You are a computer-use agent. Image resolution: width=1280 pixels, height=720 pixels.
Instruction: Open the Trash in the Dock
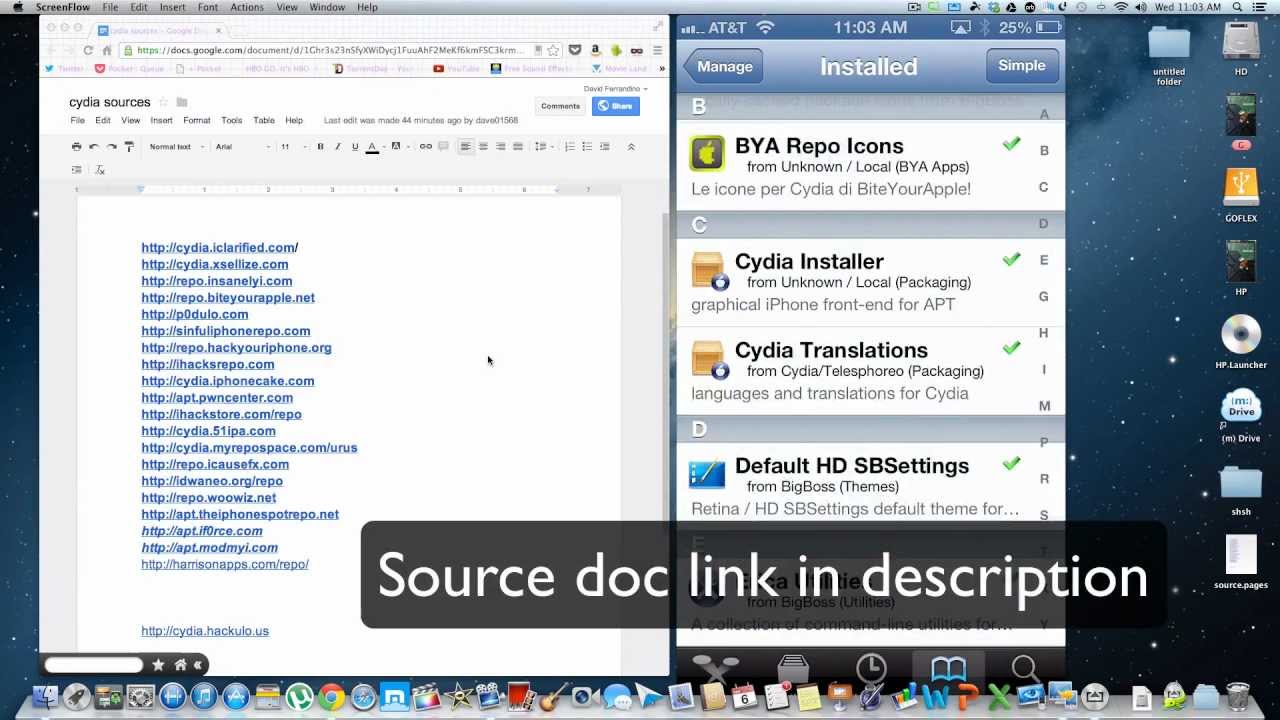[1238, 696]
